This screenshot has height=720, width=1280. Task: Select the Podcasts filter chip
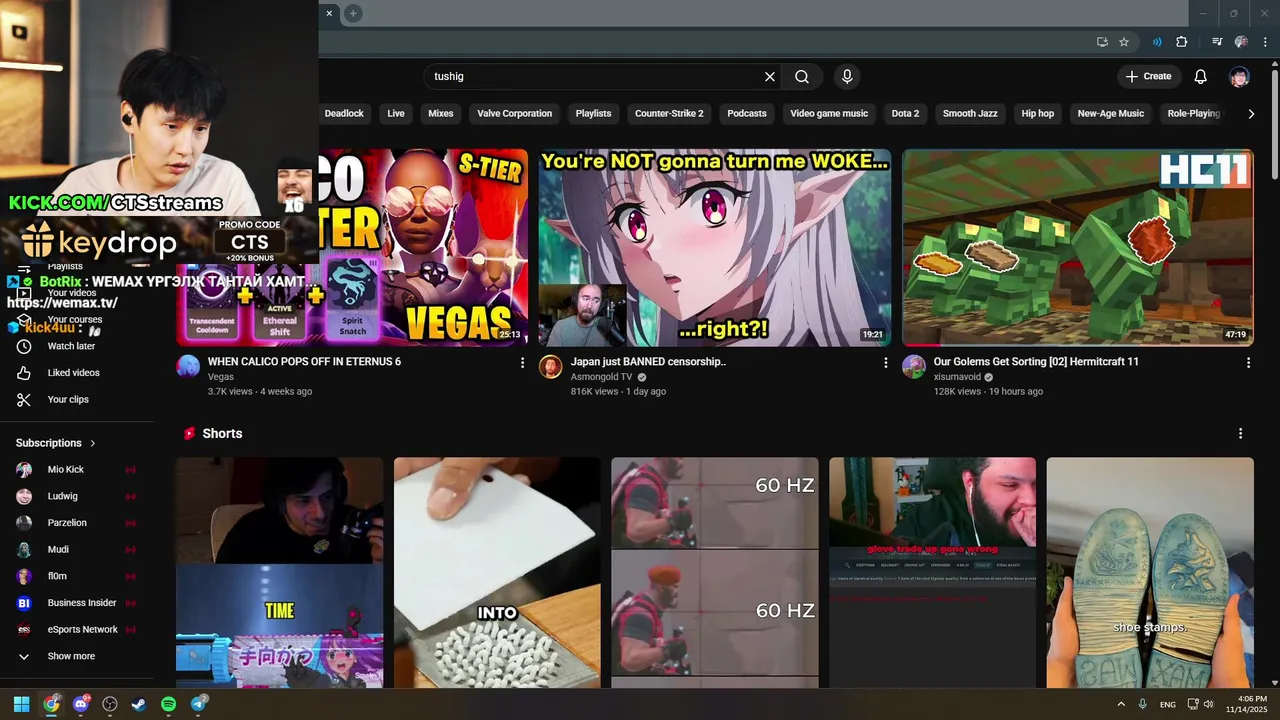click(x=747, y=114)
